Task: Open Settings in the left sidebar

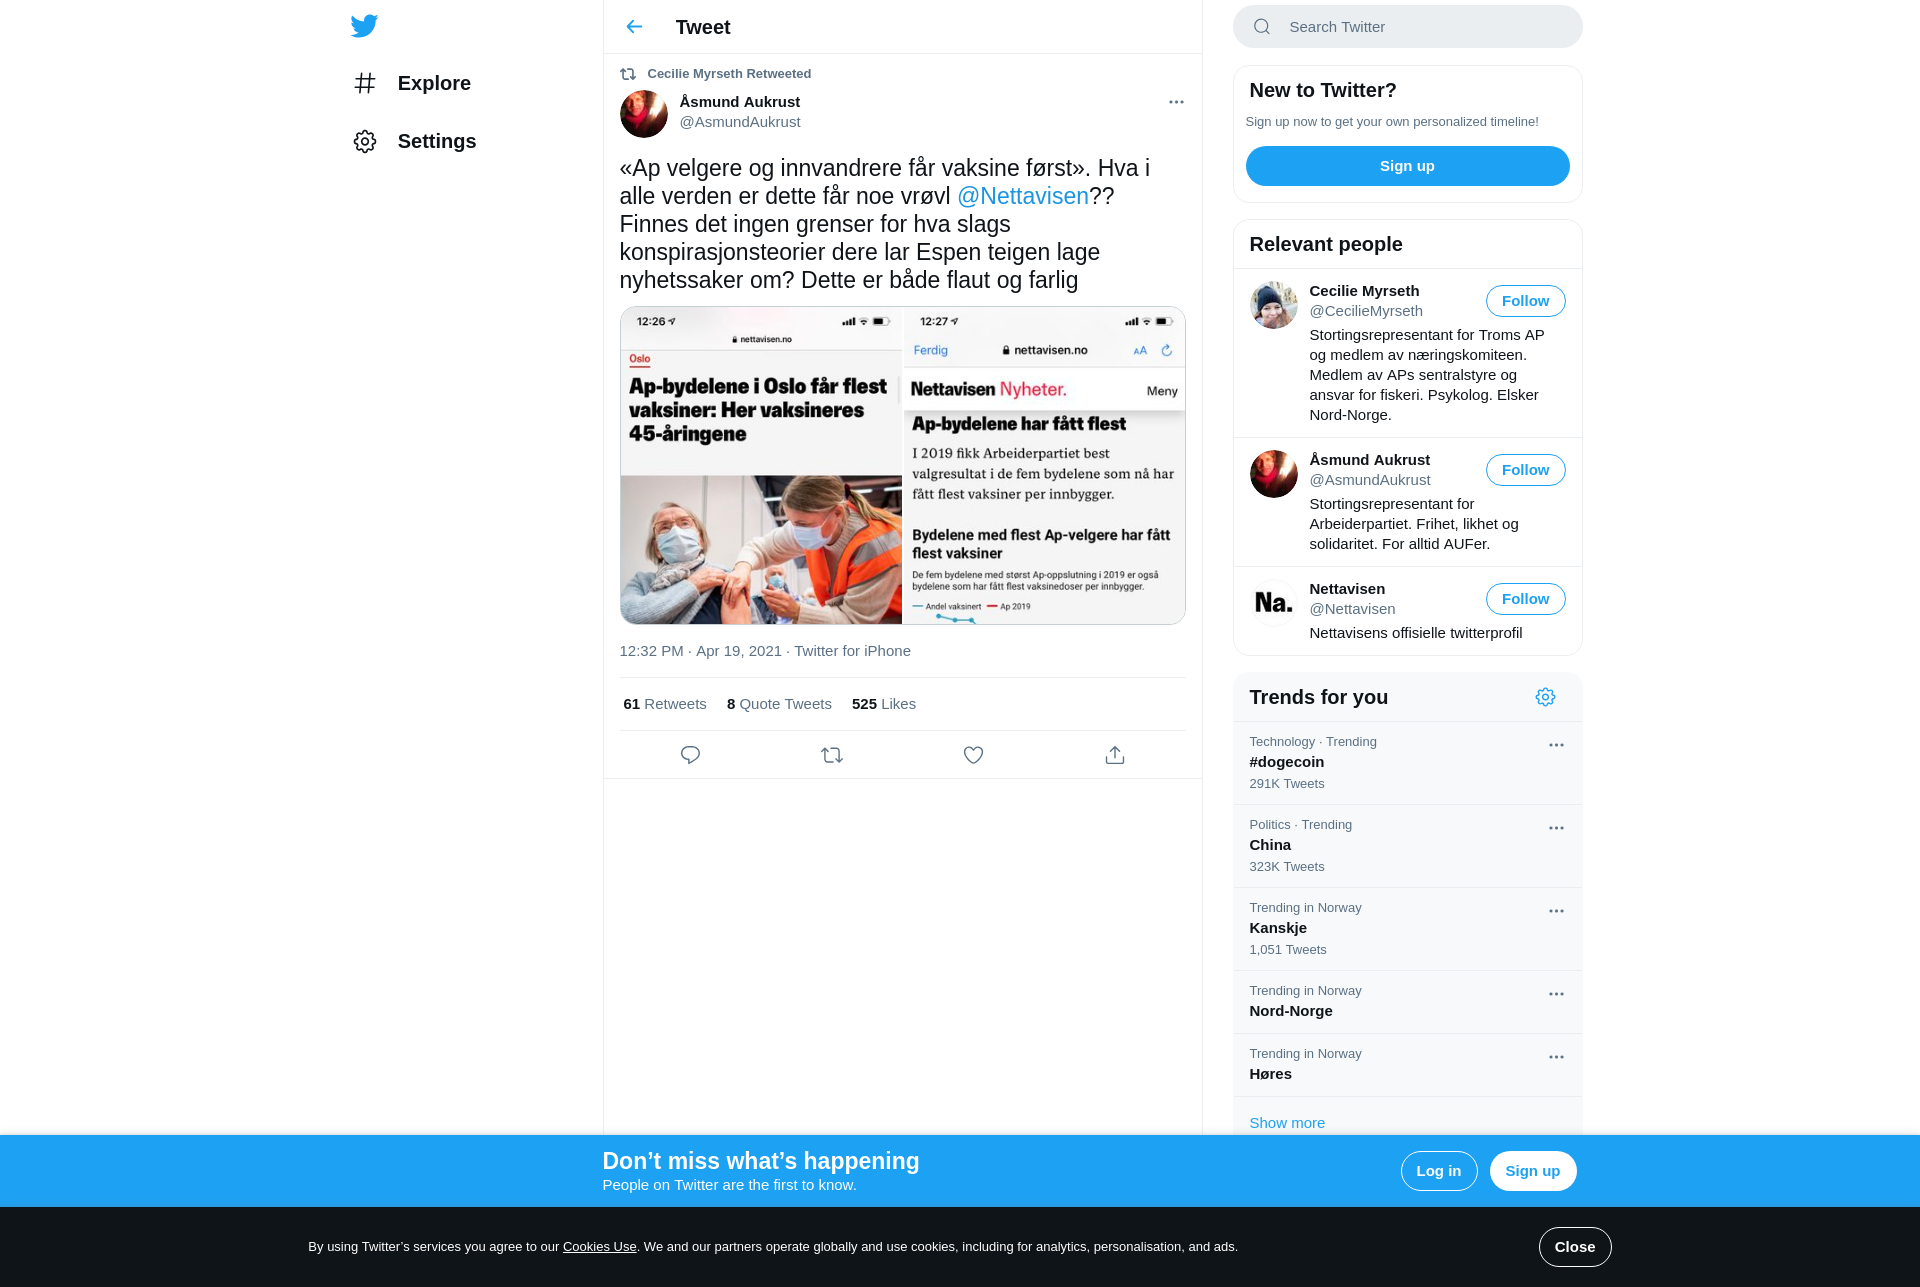Action: click(x=414, y=141)
